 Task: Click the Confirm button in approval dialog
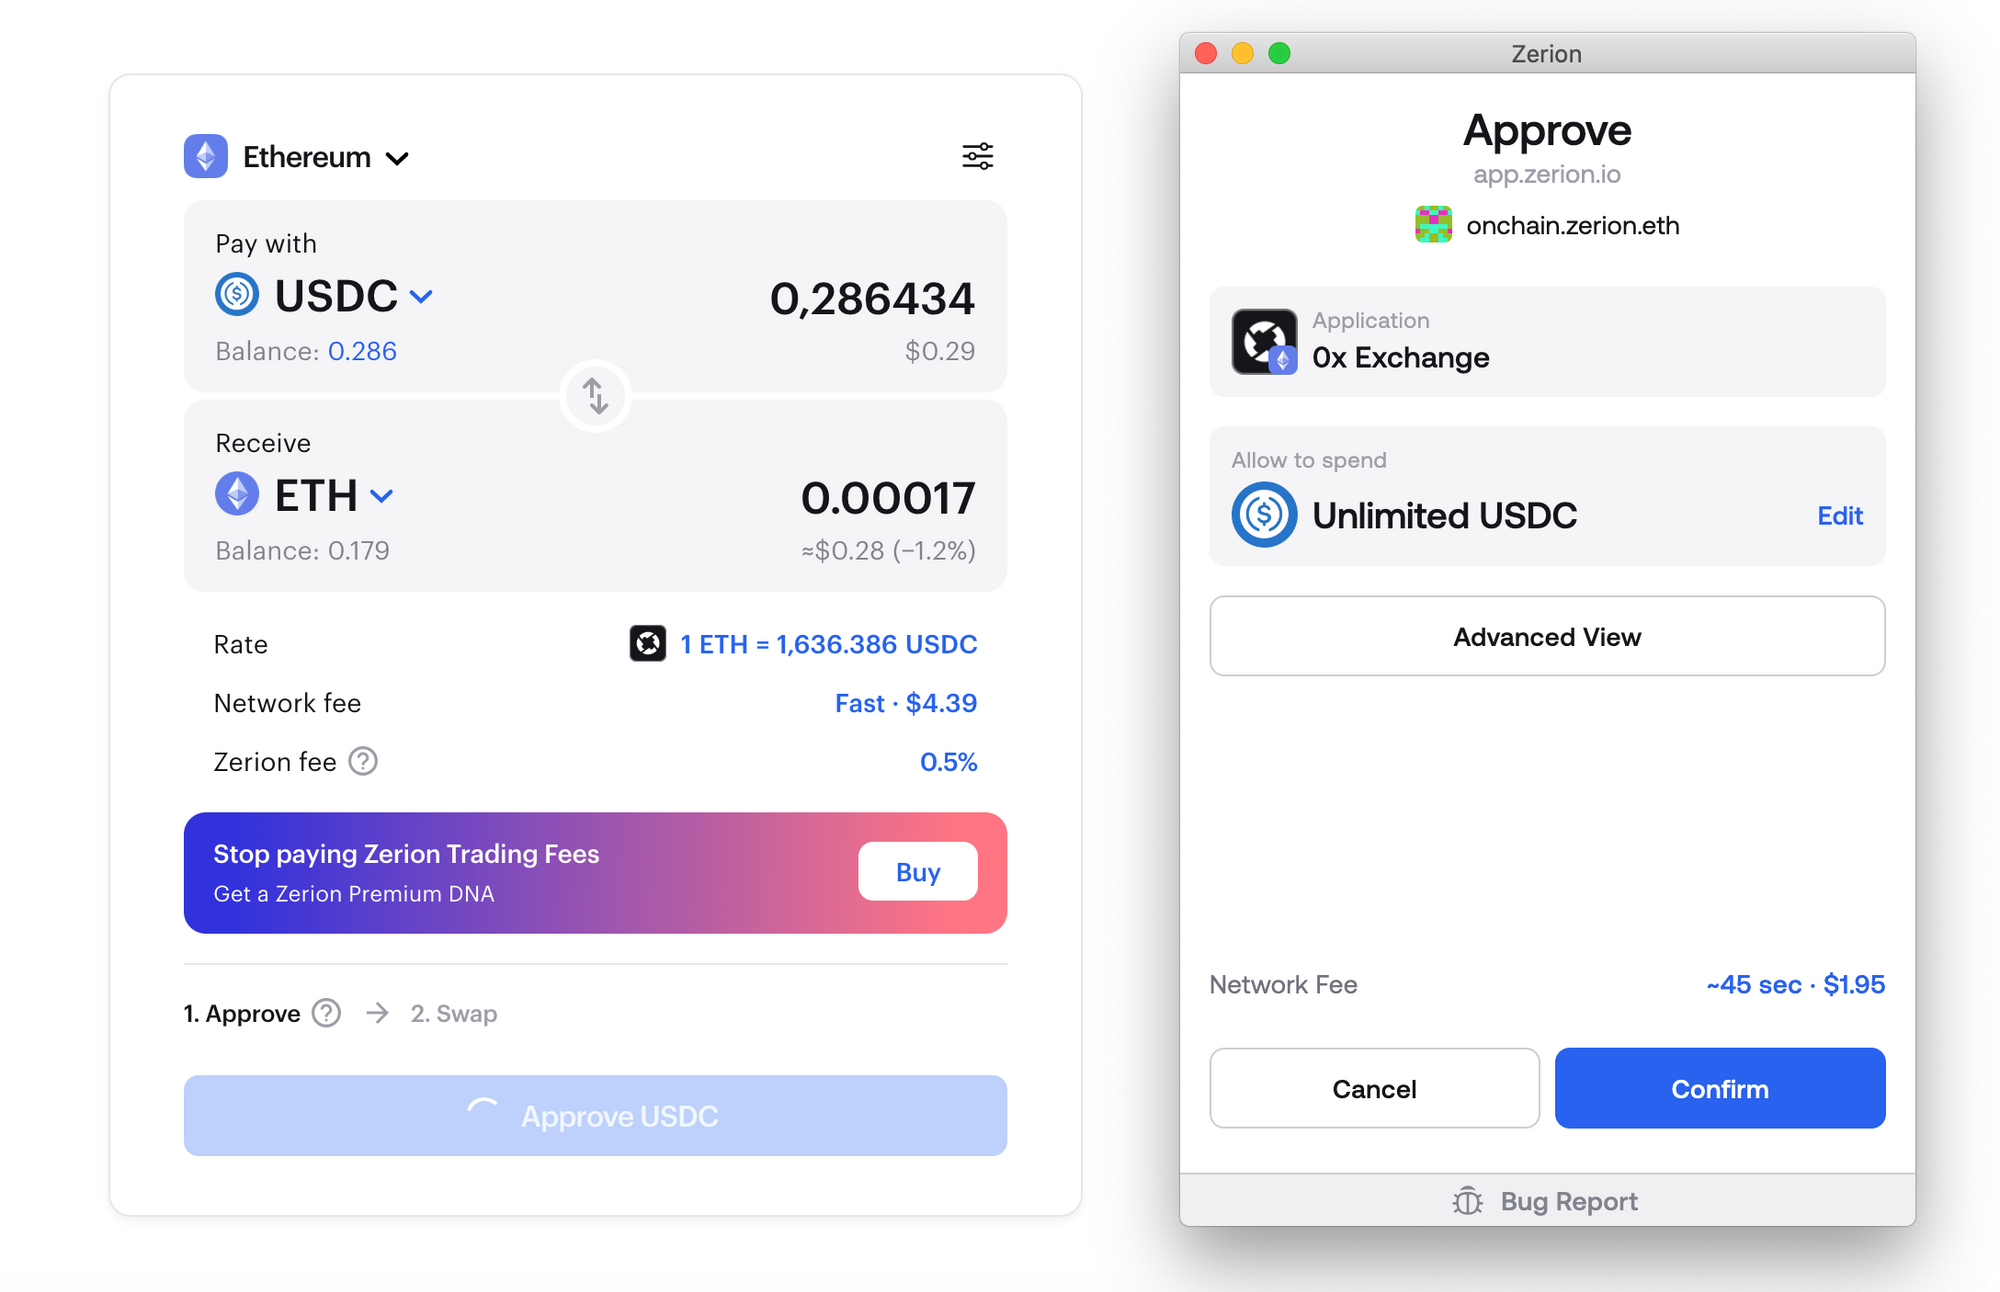[1720, 1088]
